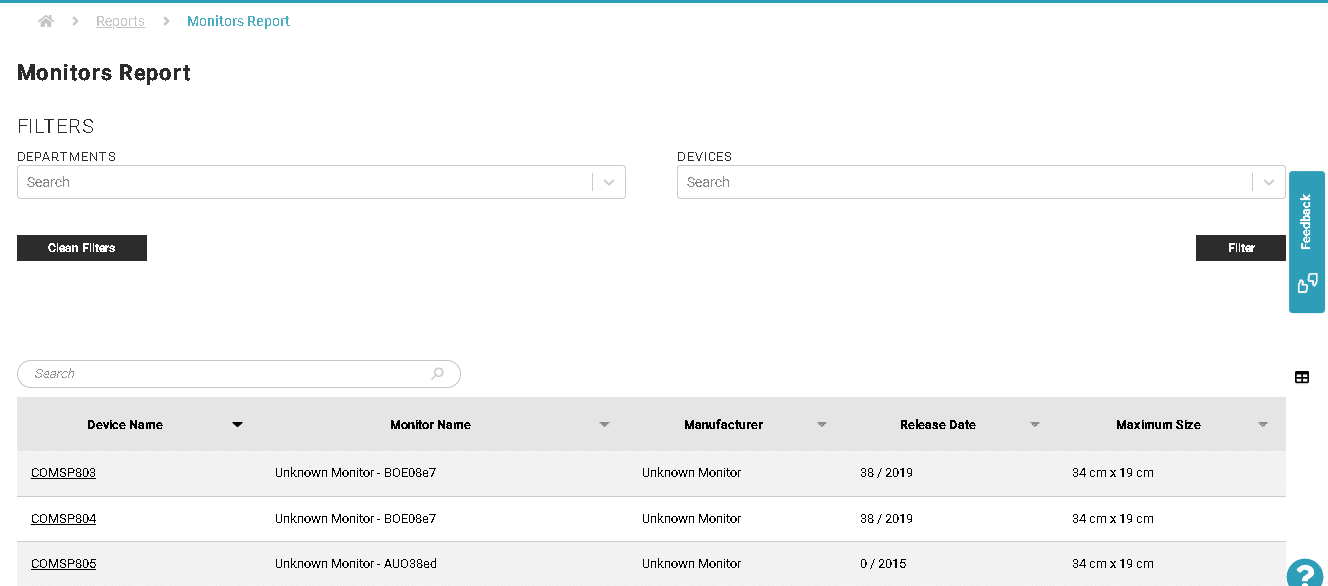The width and height of the screenshot is (1328, 586).
Task: Open the help question mark icon
Action: point(1304,572)
